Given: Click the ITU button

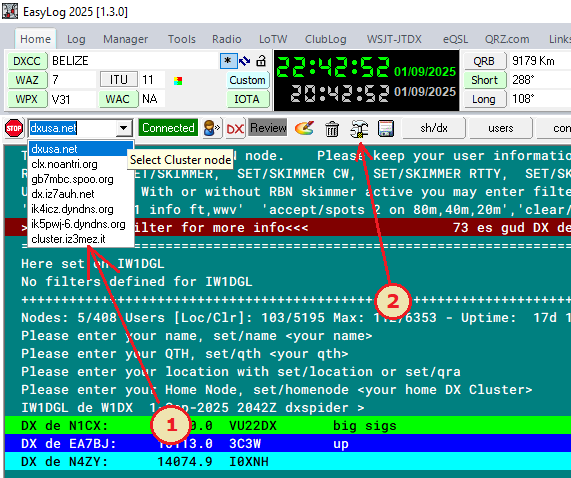Looking at the screenshot, I should pyautogui.click(x=119, y=80).
